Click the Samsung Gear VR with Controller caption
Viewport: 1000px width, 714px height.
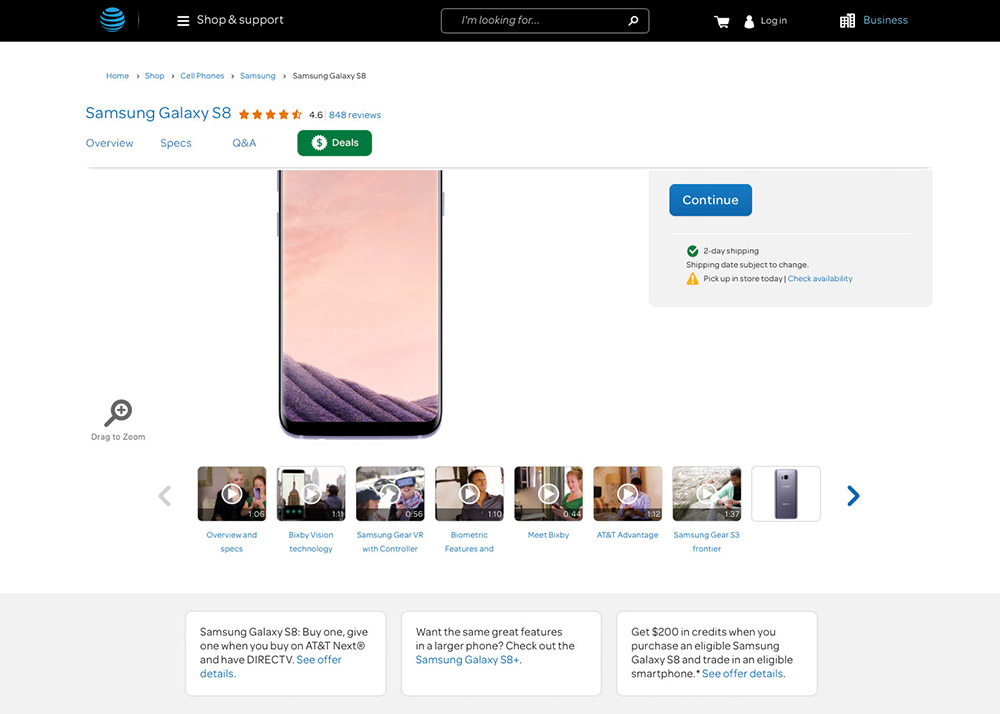pos(390,542)
